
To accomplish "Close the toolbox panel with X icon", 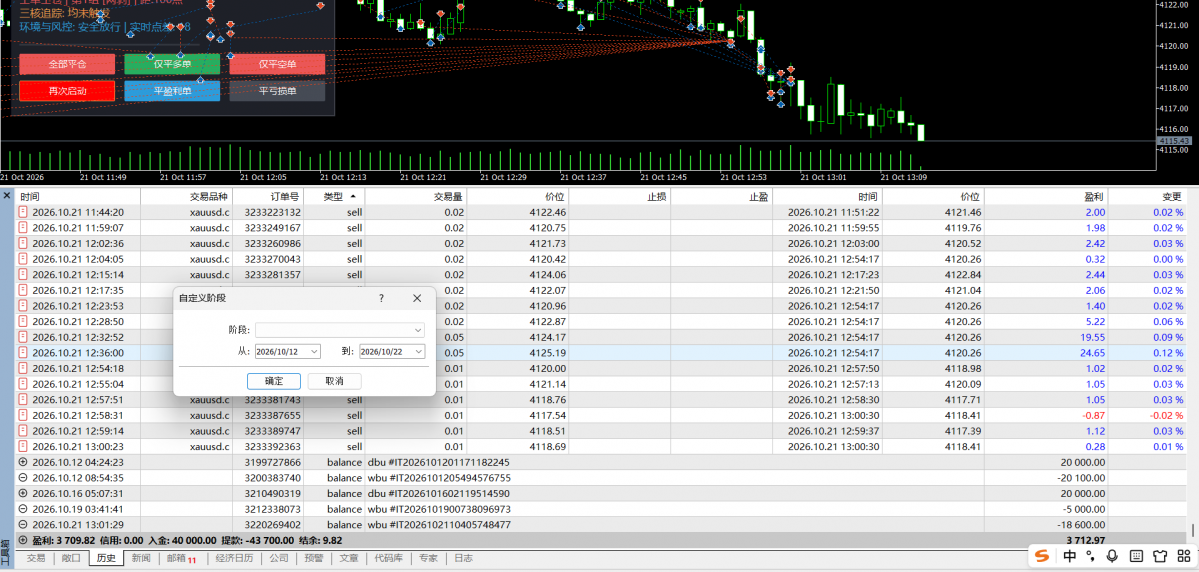I will coord(7,196).
